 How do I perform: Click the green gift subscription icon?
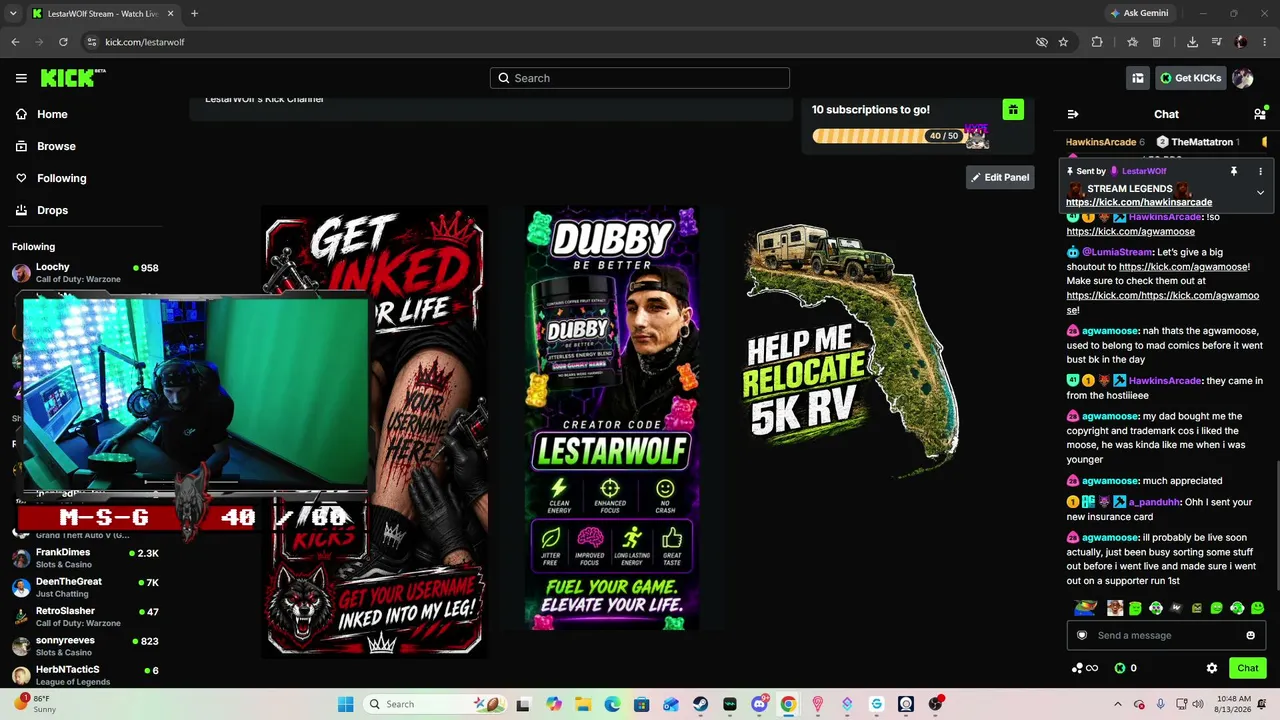coord(1013,110)
